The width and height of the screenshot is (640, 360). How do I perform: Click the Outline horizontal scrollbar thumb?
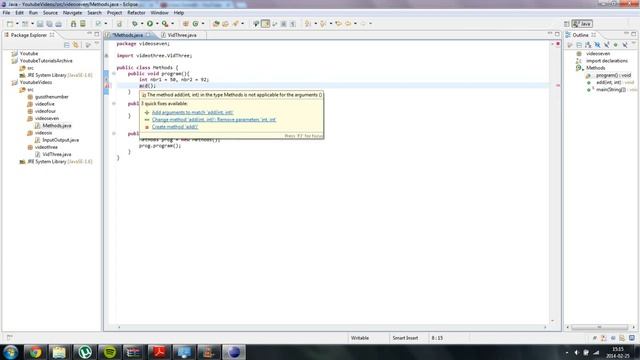pos(599,327)
